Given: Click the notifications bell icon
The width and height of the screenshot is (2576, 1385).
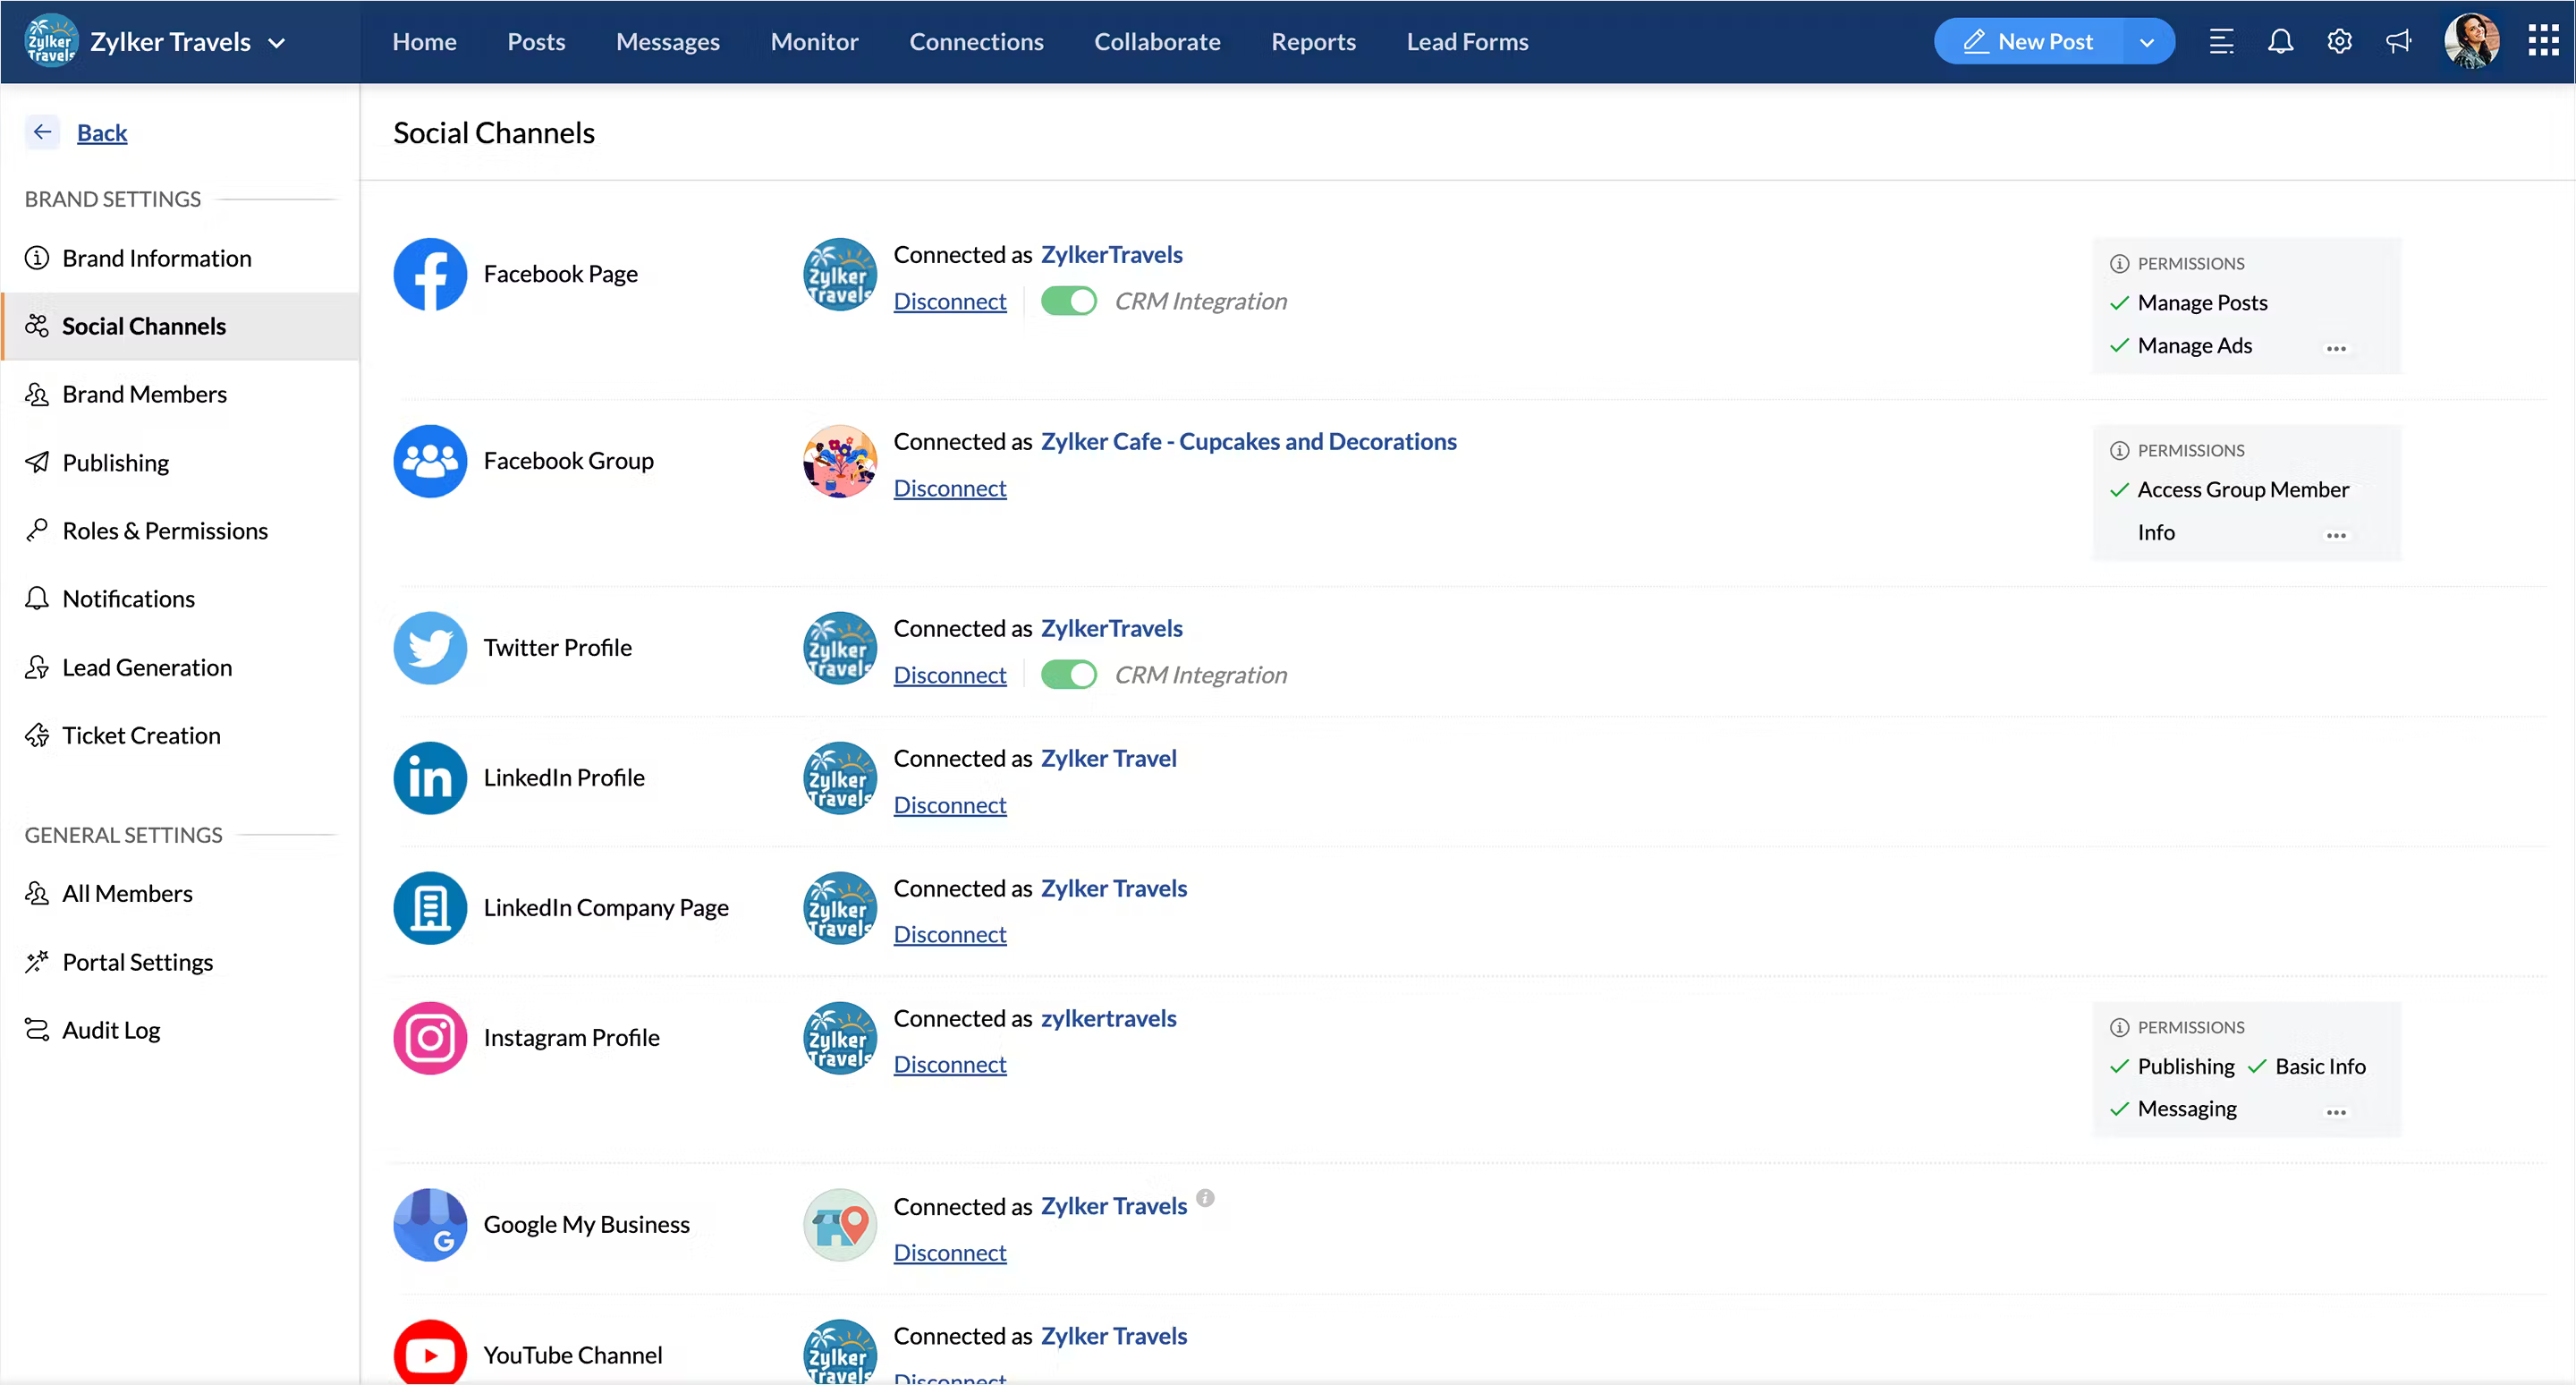Looking at the screenshot, I should coord(2280,42).
